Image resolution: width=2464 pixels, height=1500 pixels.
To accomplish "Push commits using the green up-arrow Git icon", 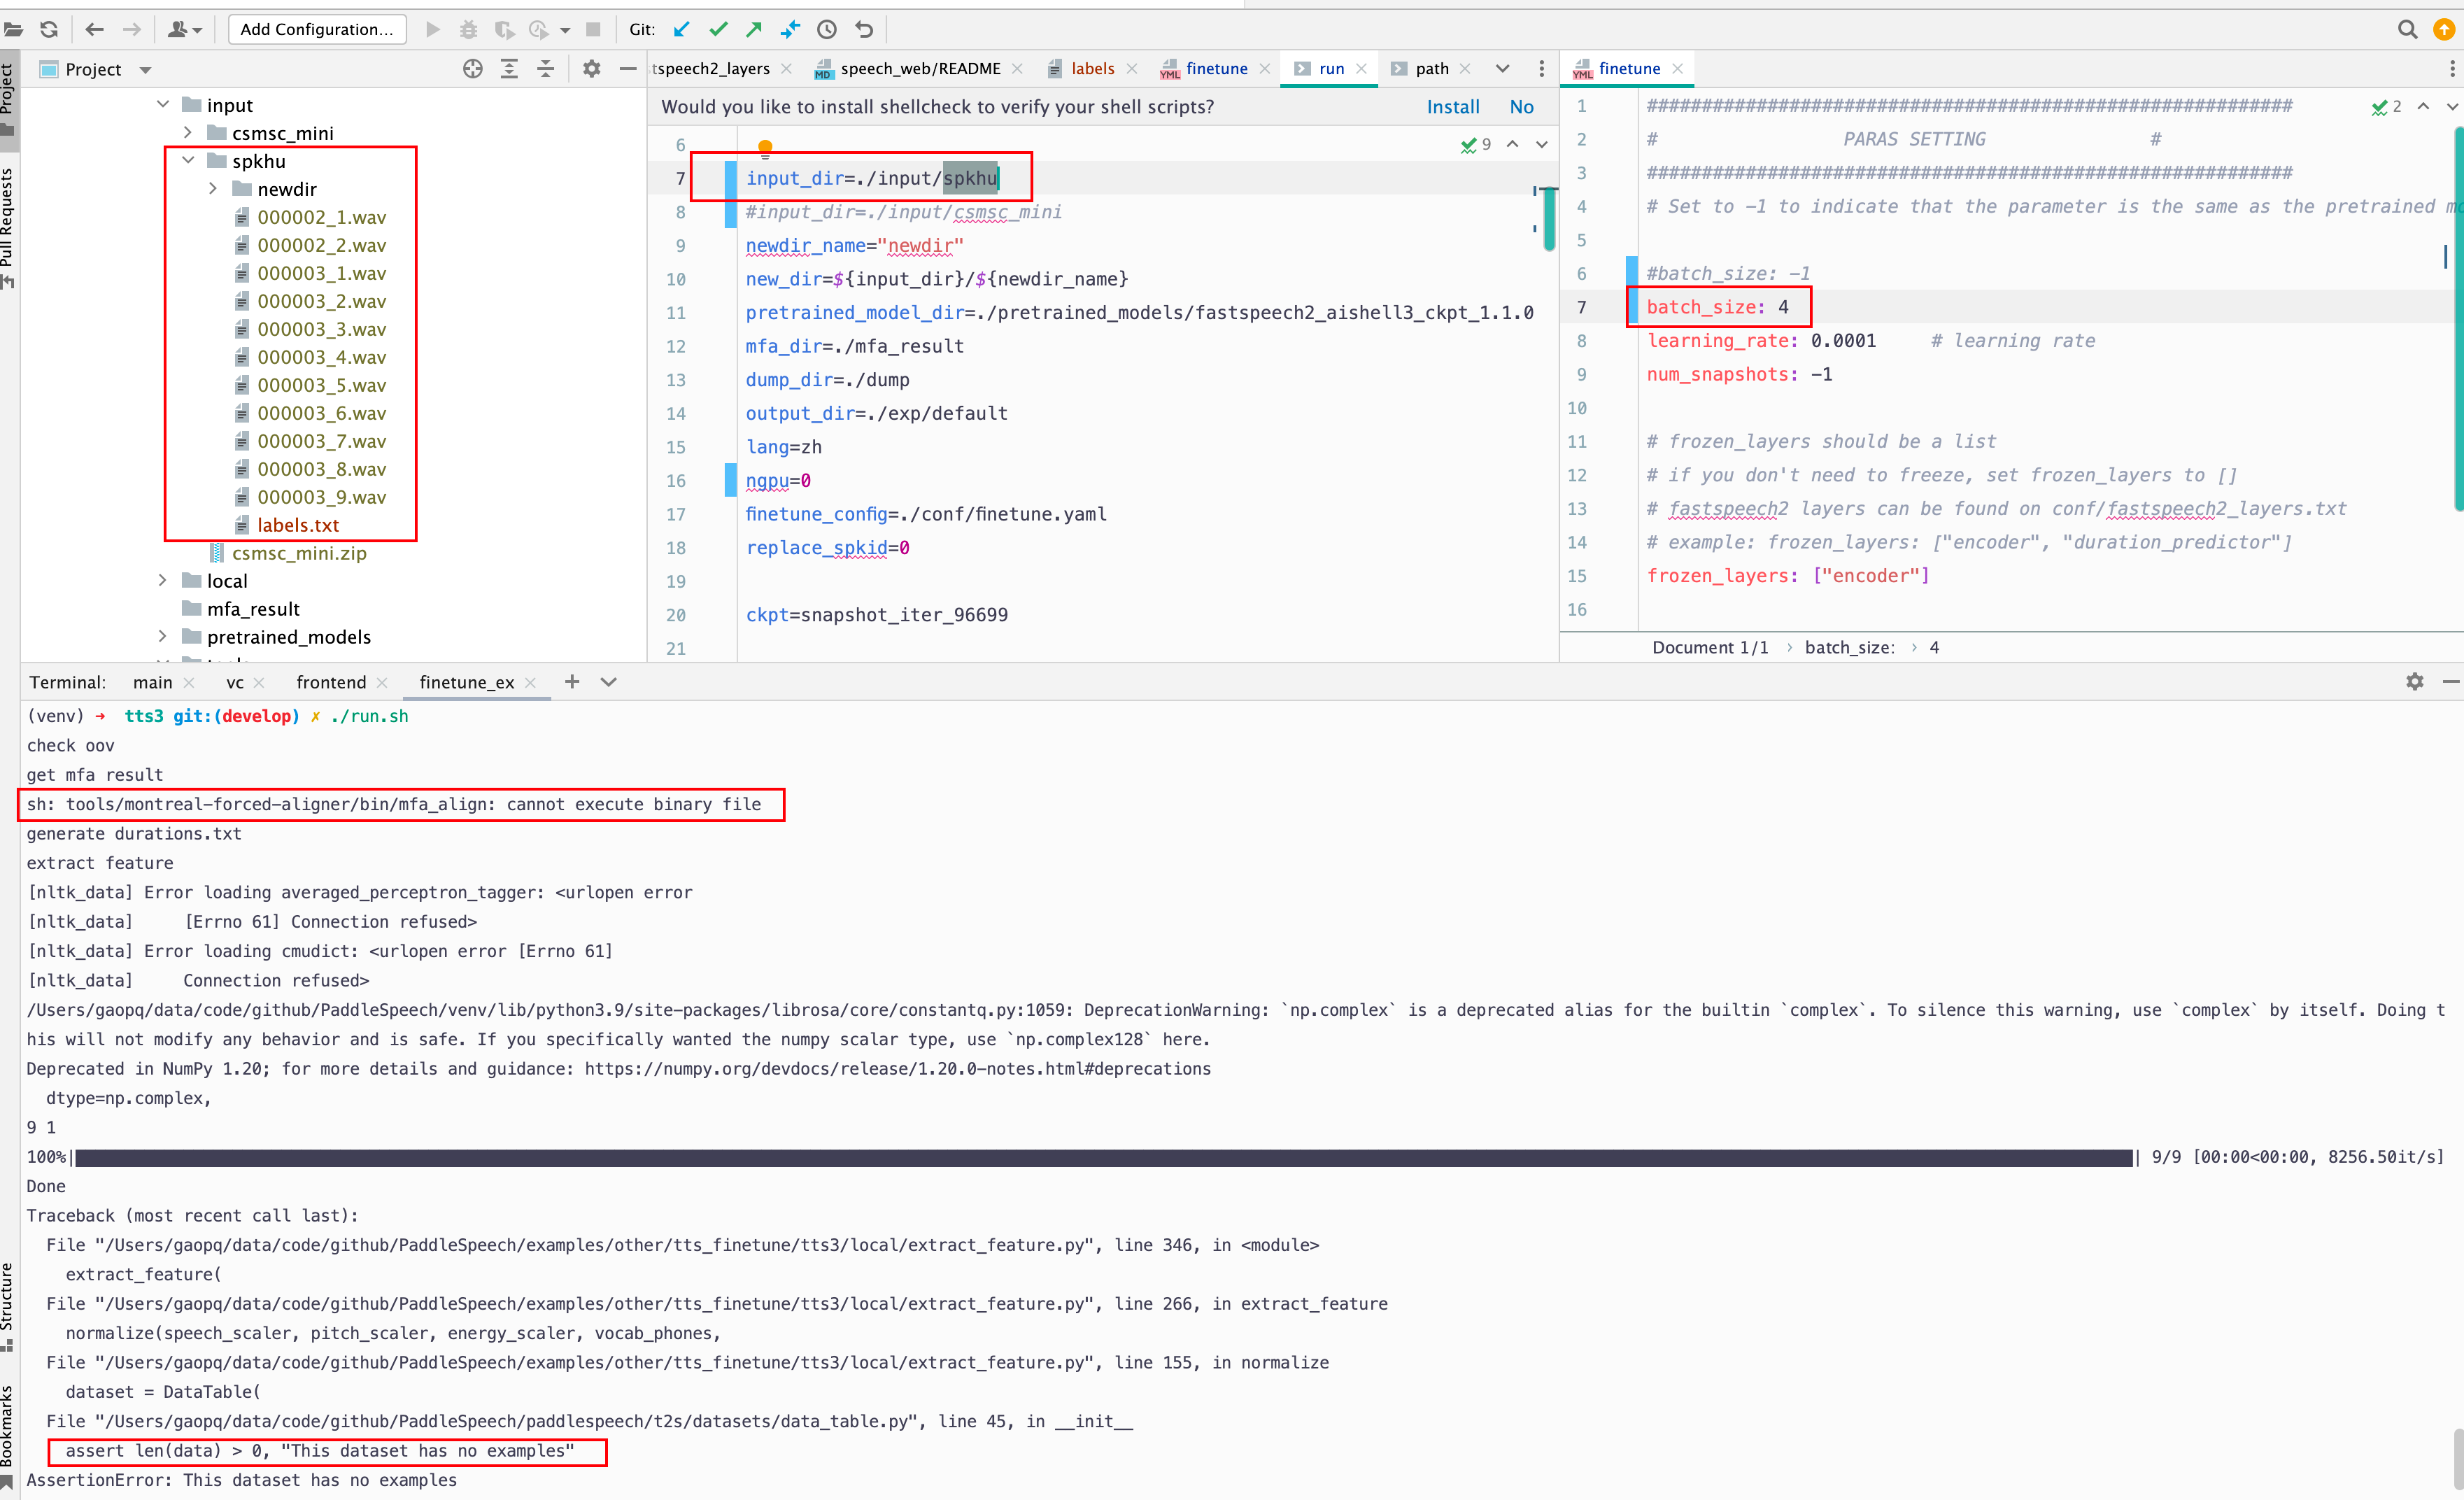I will coord(753,29).
